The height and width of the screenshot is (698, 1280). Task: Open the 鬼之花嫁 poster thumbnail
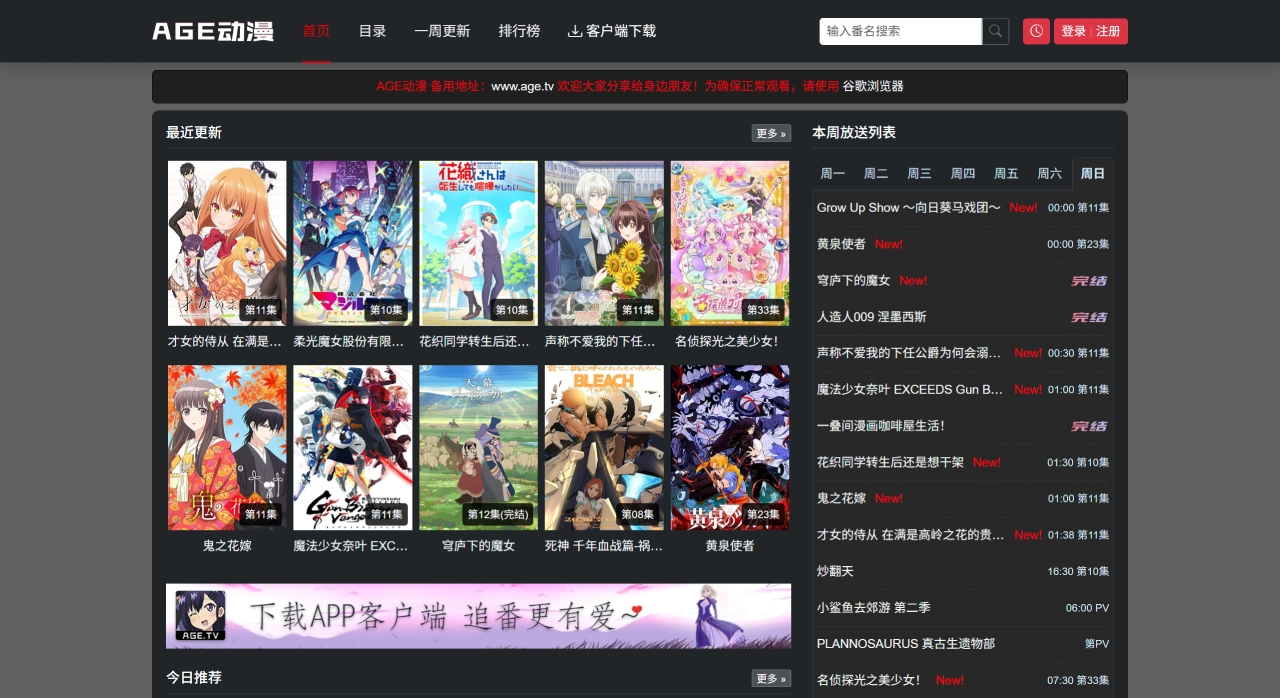pyautogui.click(x=227, y=447)
